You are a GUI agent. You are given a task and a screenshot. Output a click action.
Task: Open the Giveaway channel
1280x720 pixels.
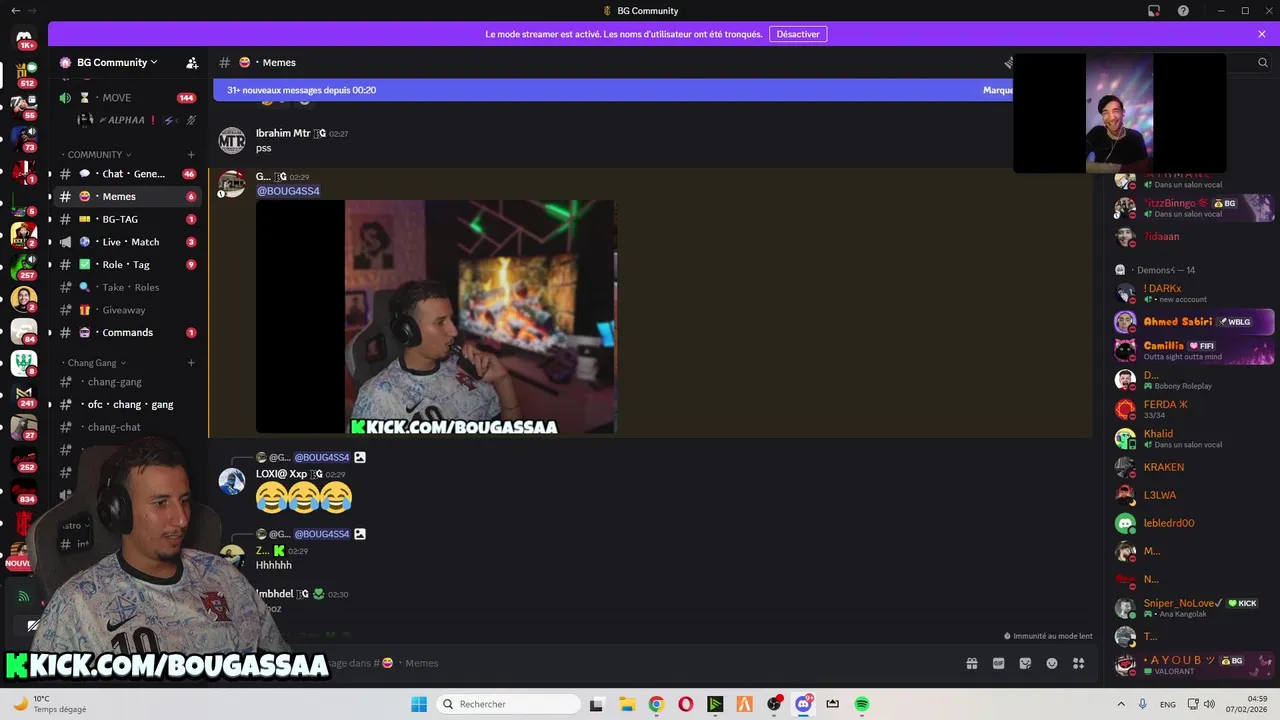(127, 310)
